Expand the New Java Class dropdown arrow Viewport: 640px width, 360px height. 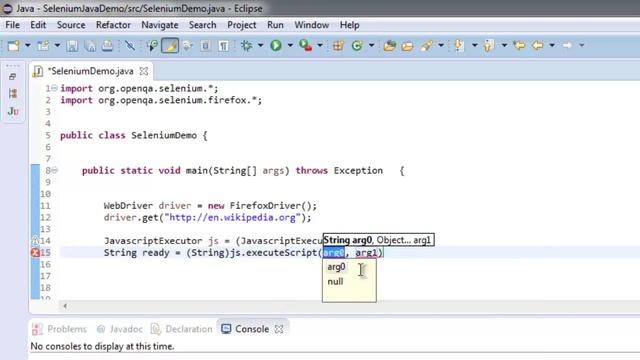371,45
